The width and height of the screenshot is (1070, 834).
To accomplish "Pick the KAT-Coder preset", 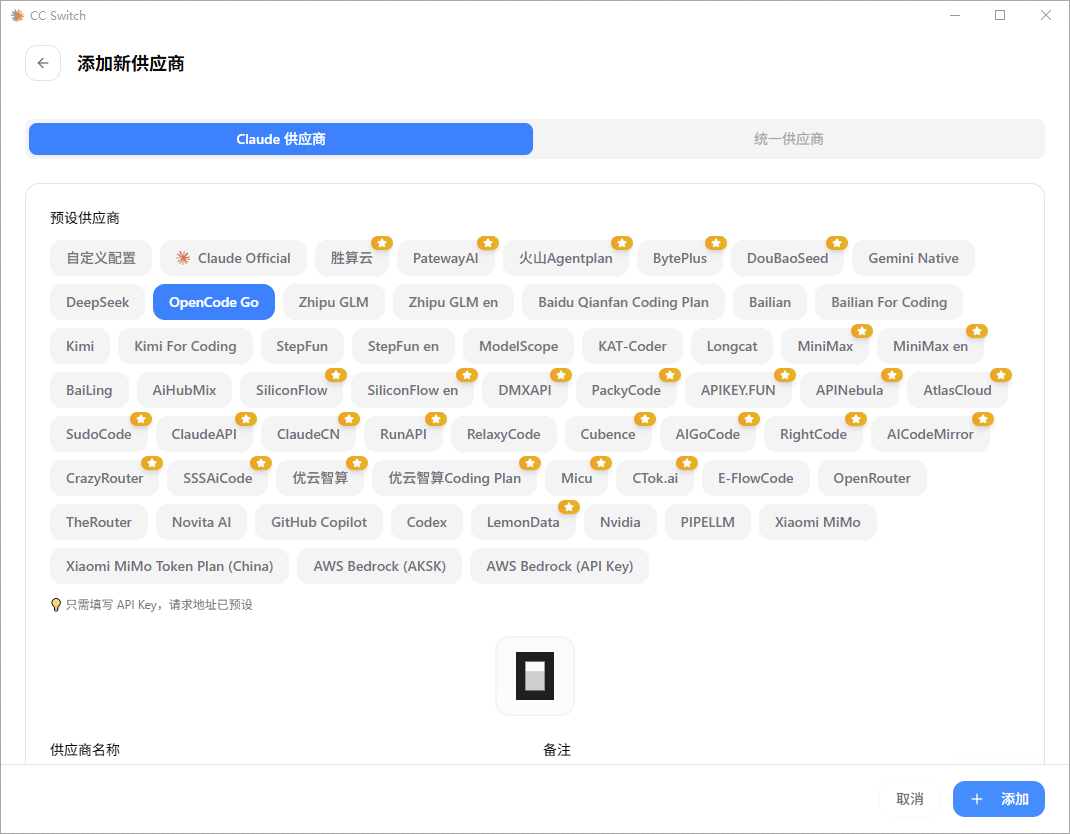I will coord(632,346).
